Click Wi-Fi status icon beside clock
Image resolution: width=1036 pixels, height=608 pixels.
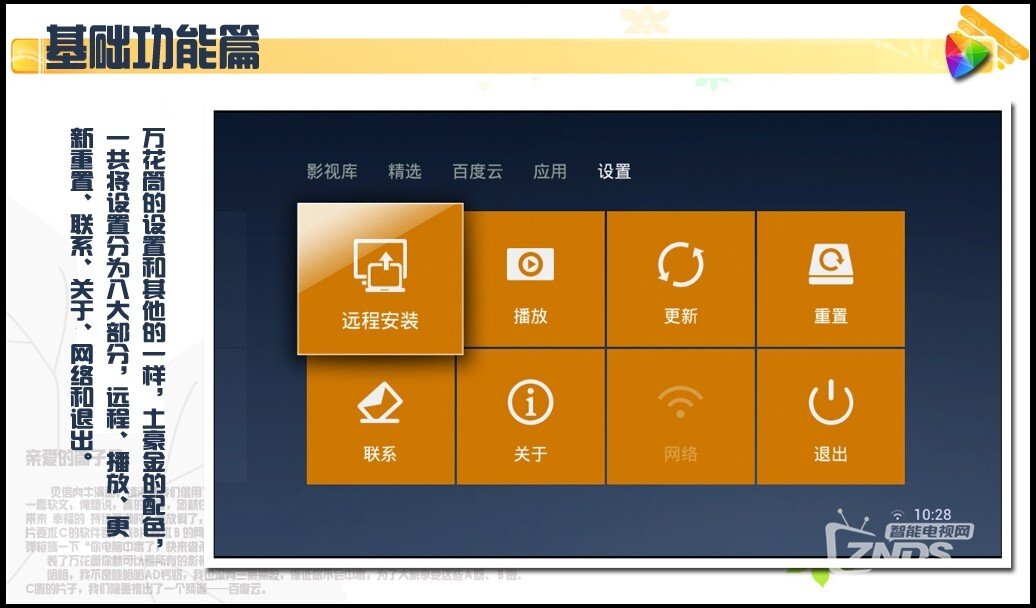897,514
